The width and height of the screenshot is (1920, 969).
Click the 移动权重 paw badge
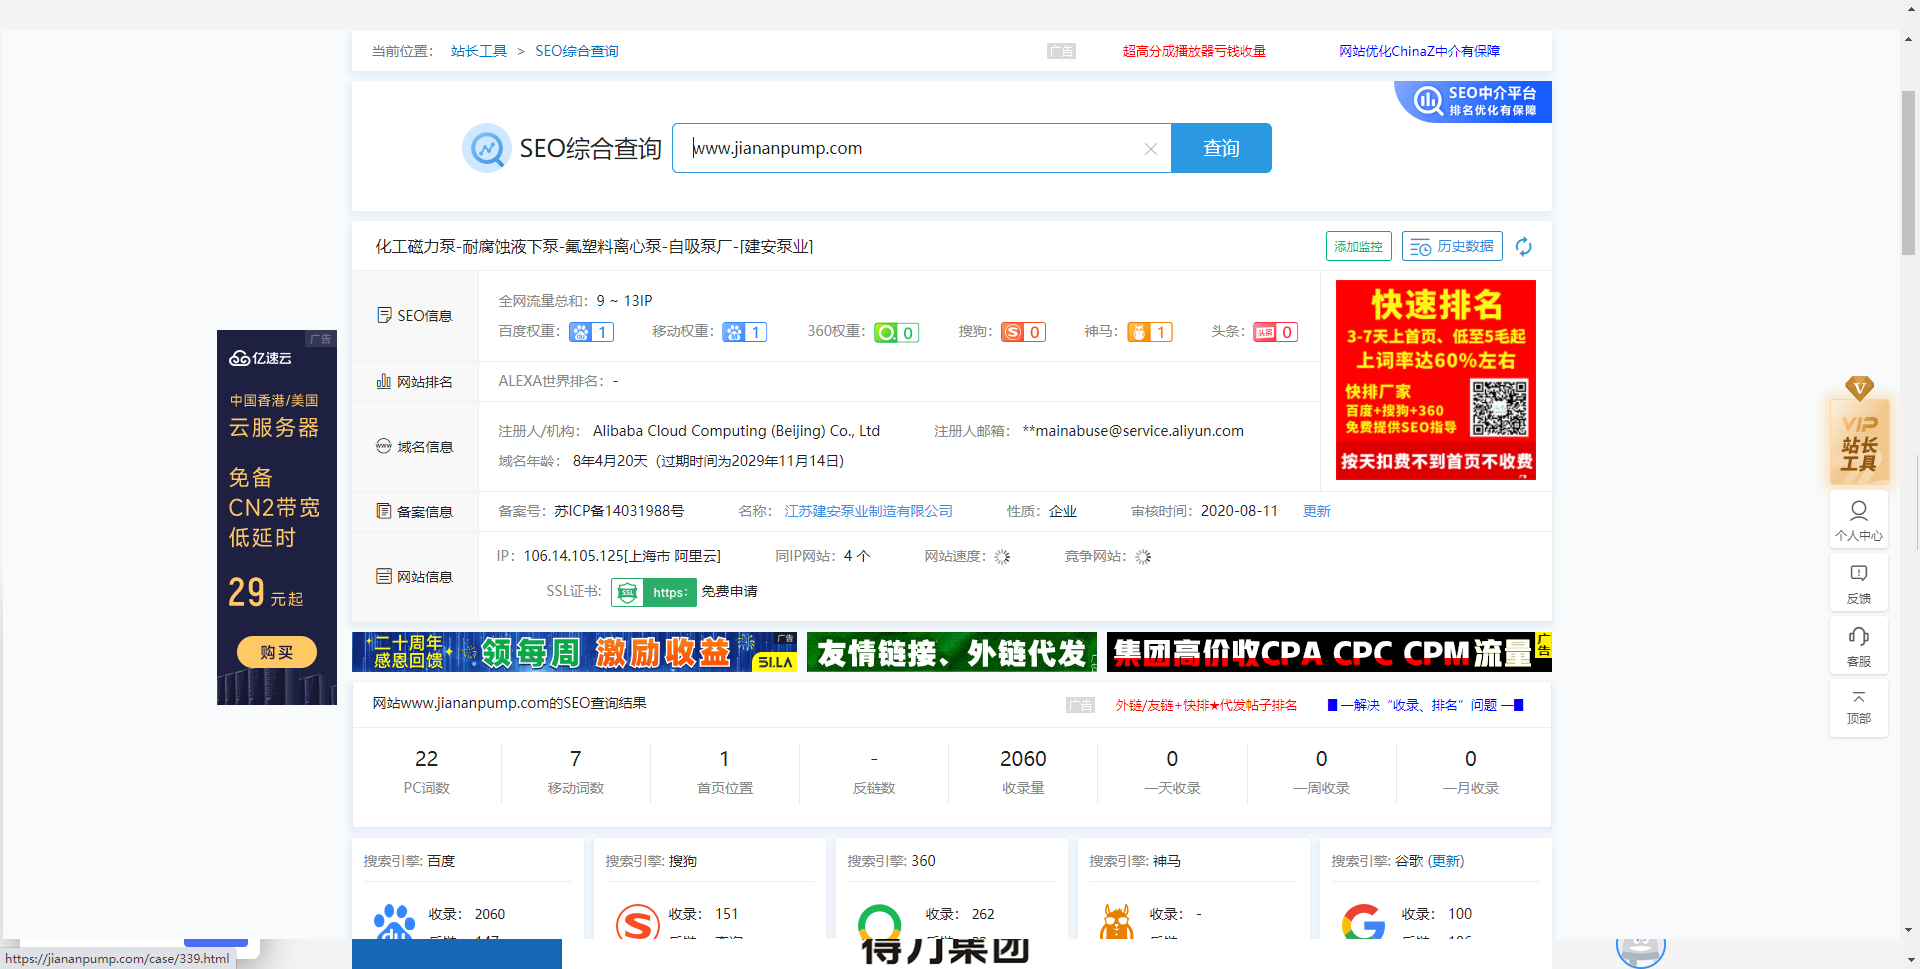[x=745, y=332]
